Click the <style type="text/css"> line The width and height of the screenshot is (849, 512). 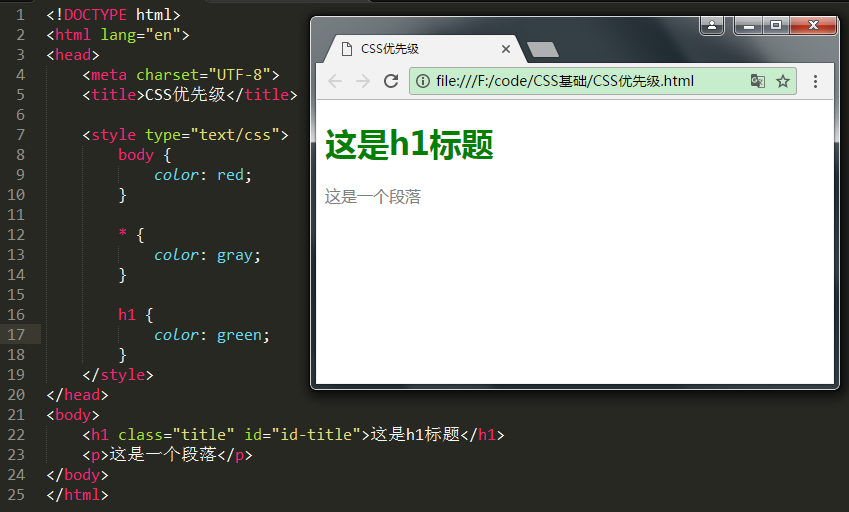click(x=185, y=135)
